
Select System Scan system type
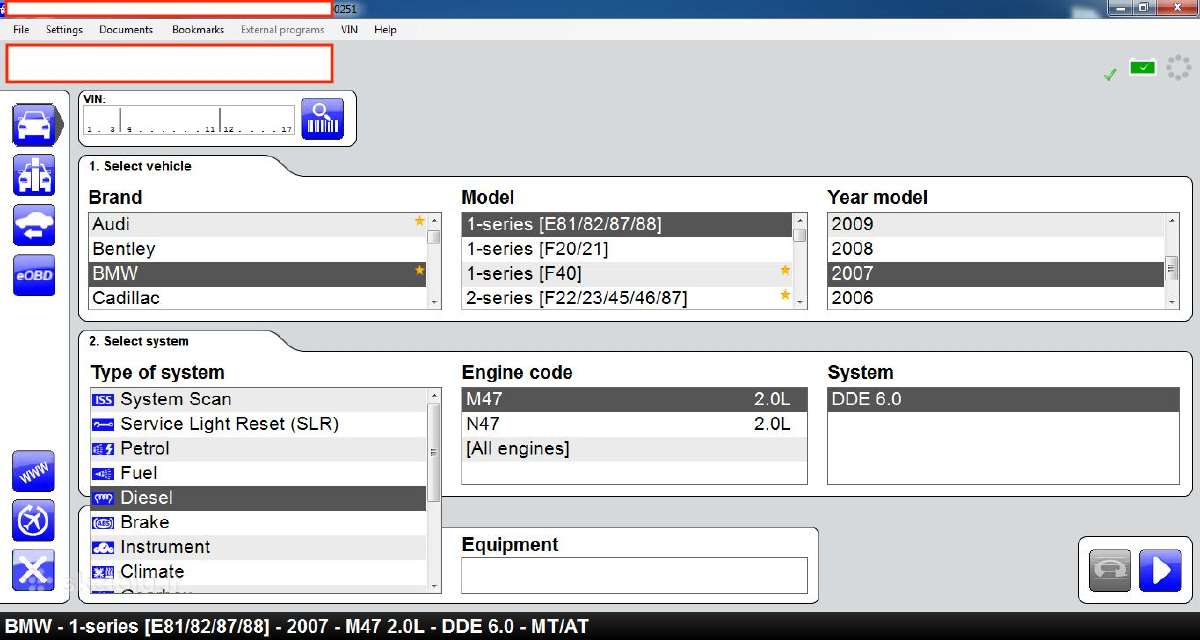tap(258, 399)
